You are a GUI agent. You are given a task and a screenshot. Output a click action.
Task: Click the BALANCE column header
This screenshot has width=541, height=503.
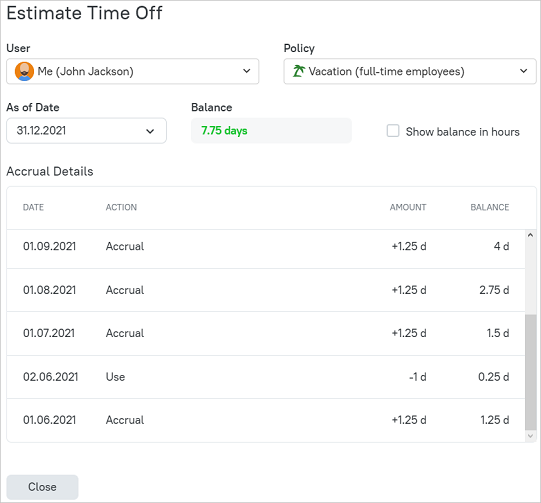(x=490, y=207)
